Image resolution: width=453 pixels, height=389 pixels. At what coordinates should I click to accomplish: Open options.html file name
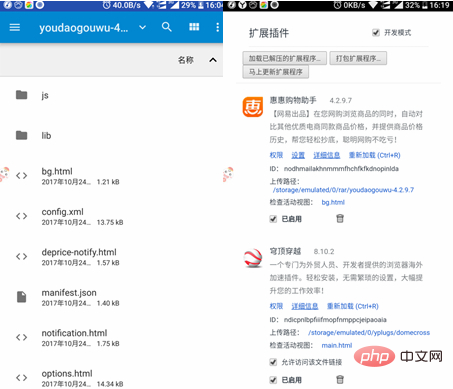(x=67, y=374)
